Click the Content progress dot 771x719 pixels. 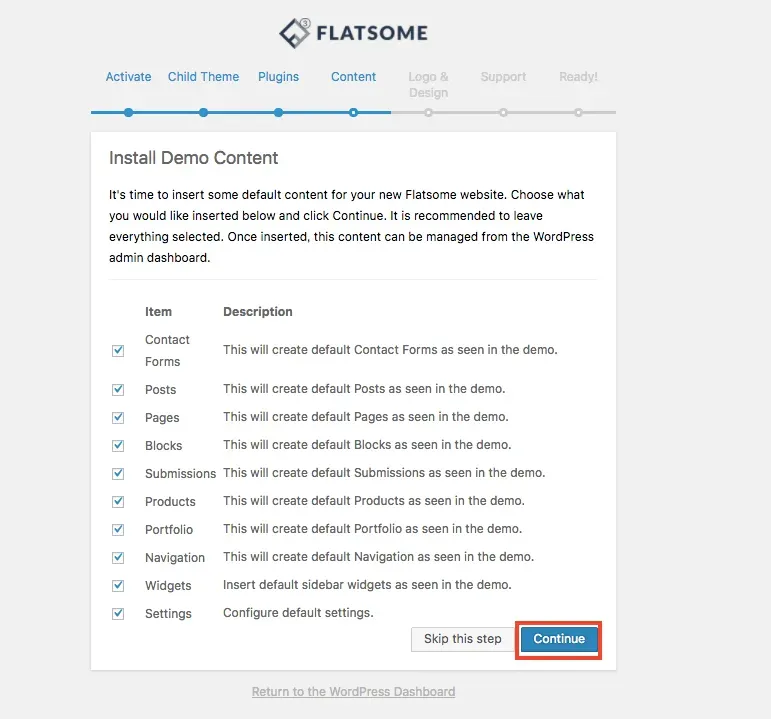coord(353,113)
